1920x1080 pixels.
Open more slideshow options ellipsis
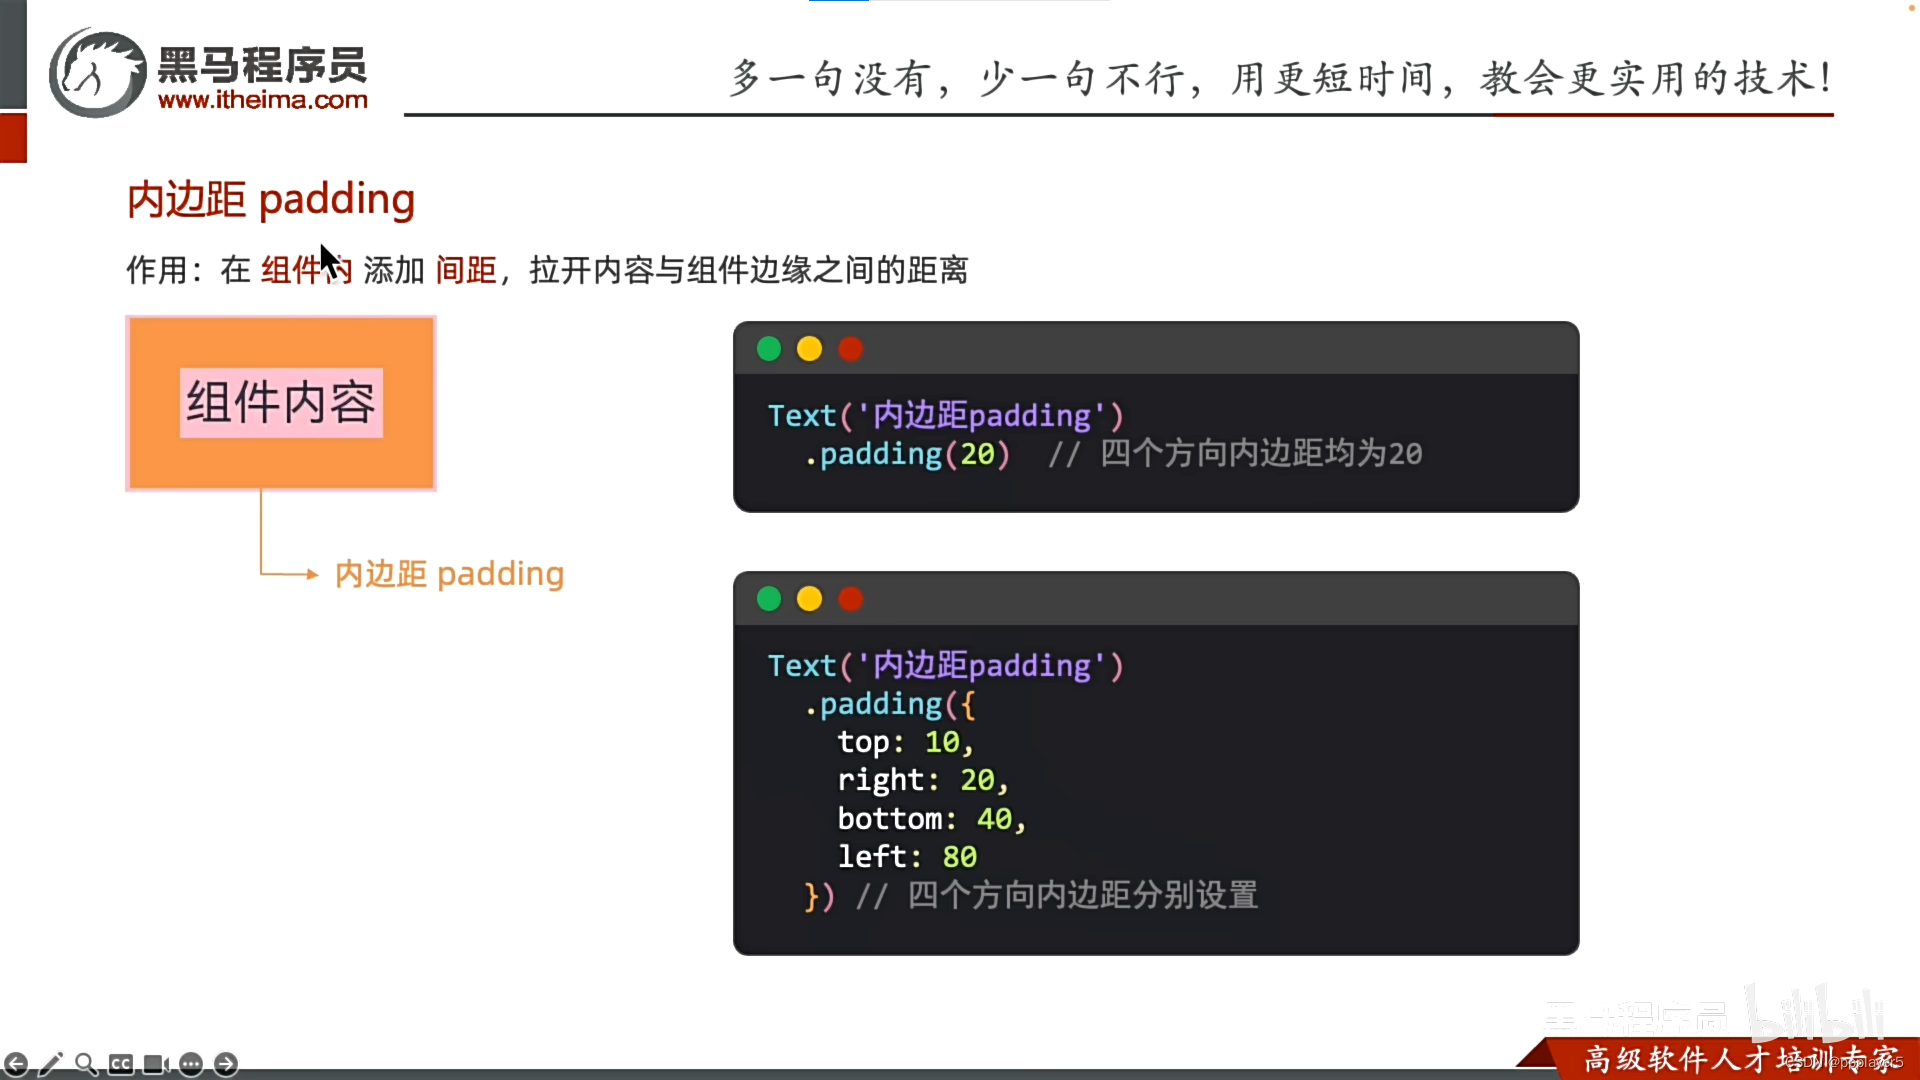(x=191, y=1064)
